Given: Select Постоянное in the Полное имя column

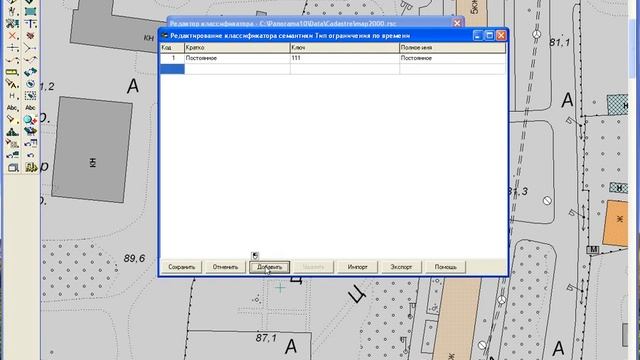Looking at the screenshot, I should pyautogui.click(x=452, y=58).
